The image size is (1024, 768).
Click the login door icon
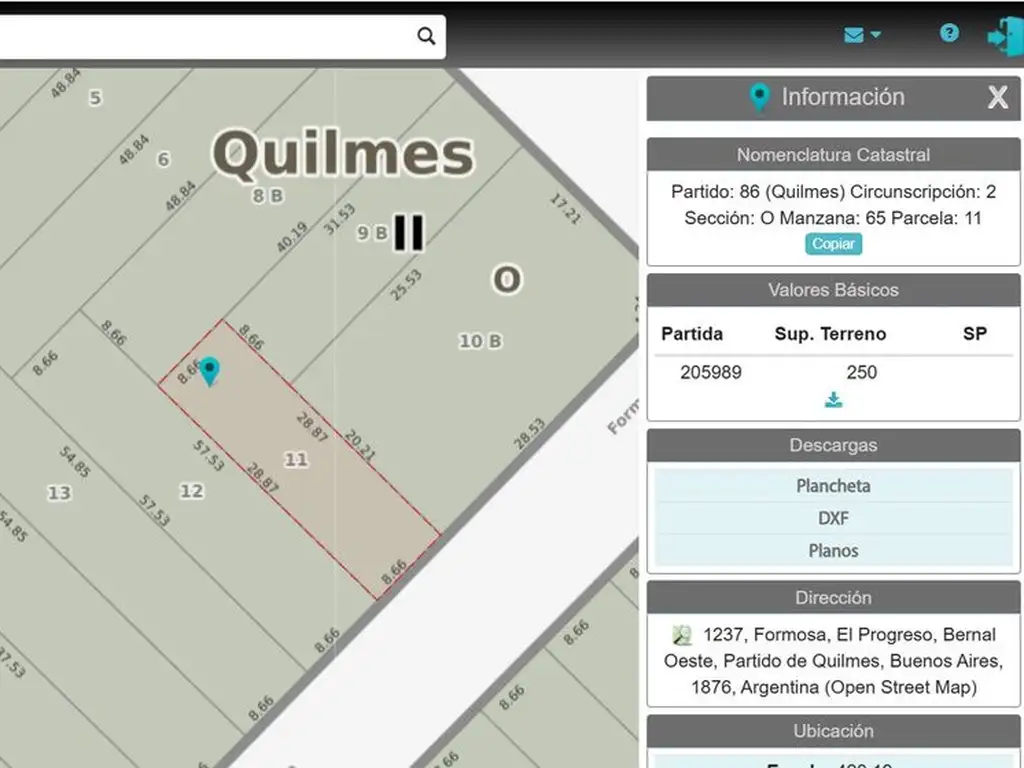[x=1003, y=36]
